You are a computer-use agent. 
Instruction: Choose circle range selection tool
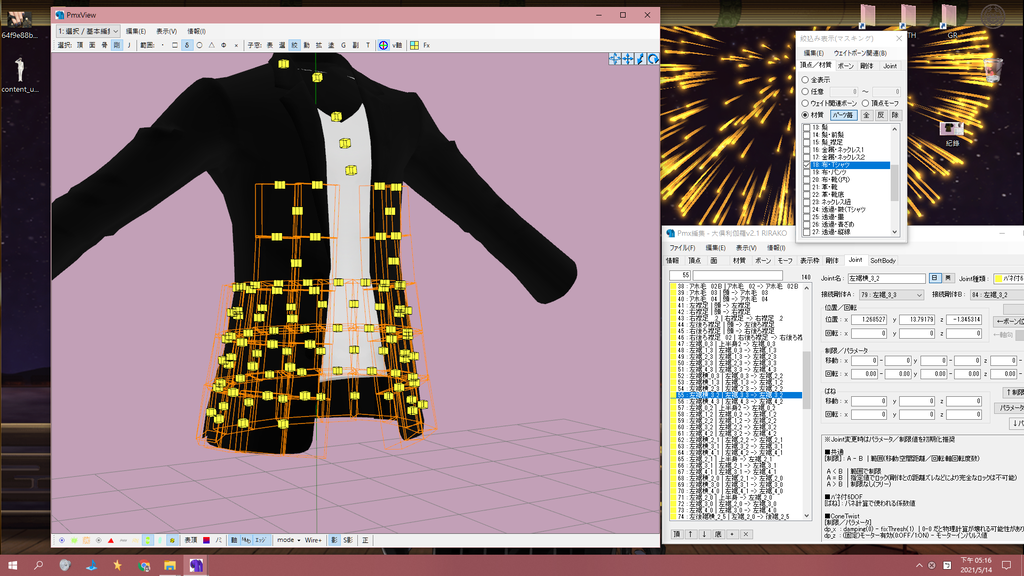coord(199,45)
